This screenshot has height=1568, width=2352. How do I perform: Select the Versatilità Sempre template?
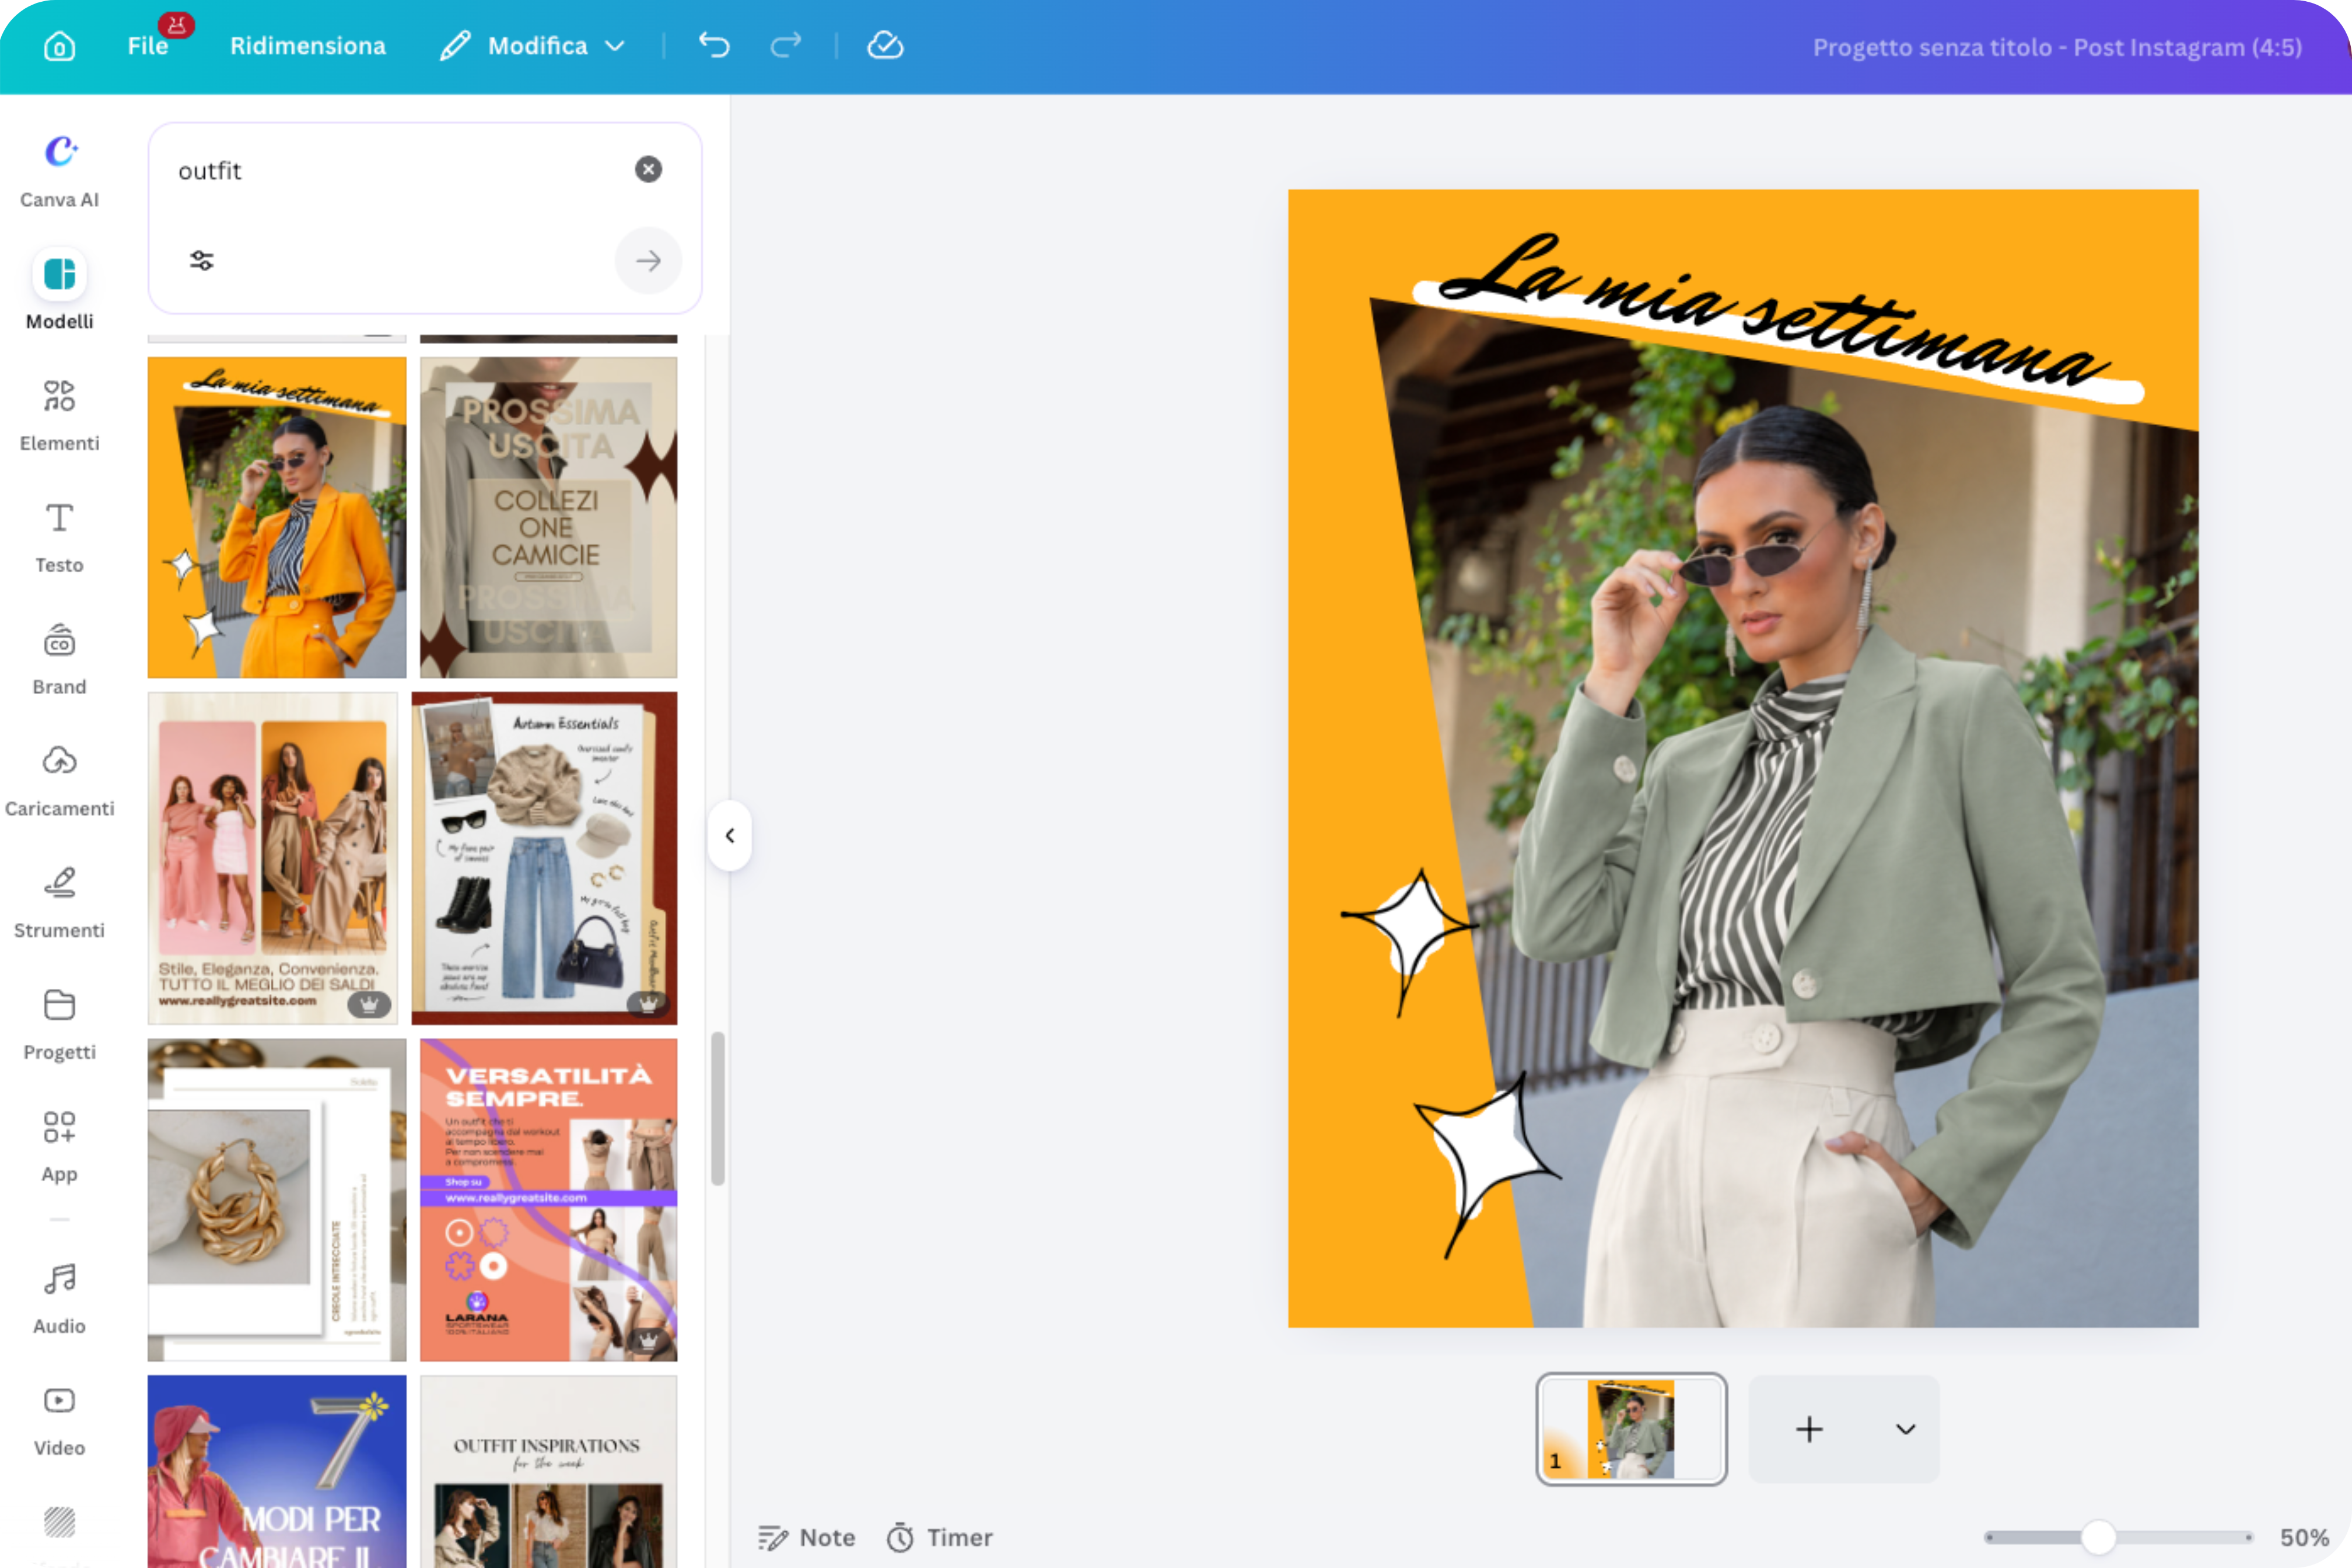click(x=548, y=1199)
